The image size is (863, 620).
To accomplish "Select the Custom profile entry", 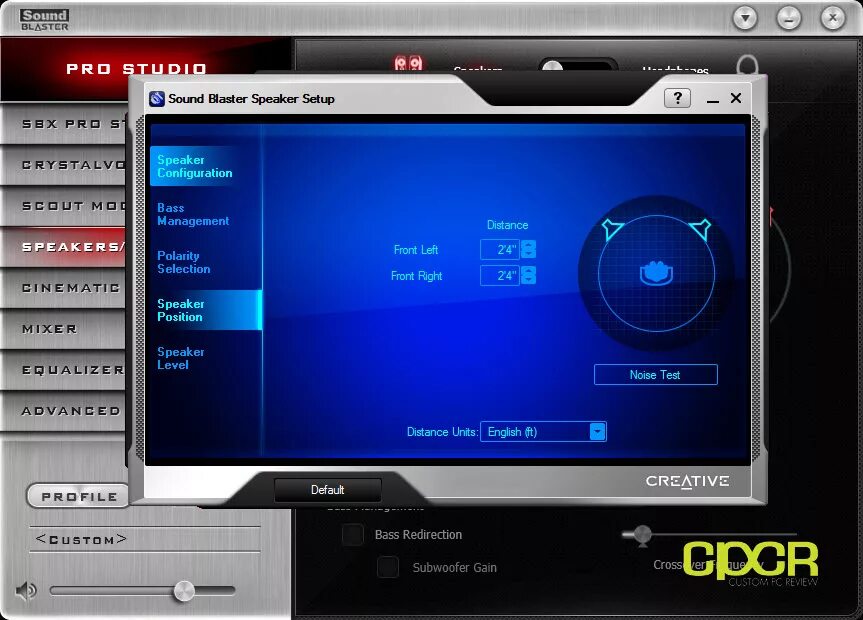I will click(81, 539).
